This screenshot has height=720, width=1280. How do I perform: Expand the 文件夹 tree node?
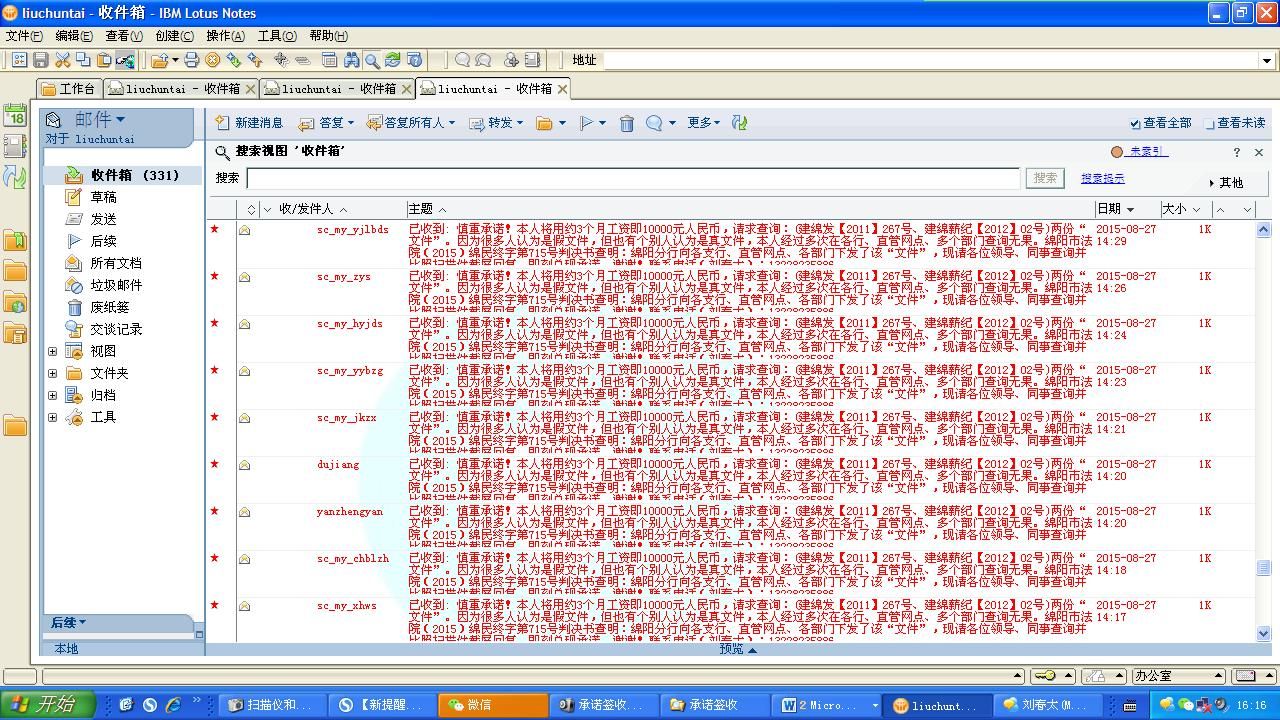tap(53, 373)
